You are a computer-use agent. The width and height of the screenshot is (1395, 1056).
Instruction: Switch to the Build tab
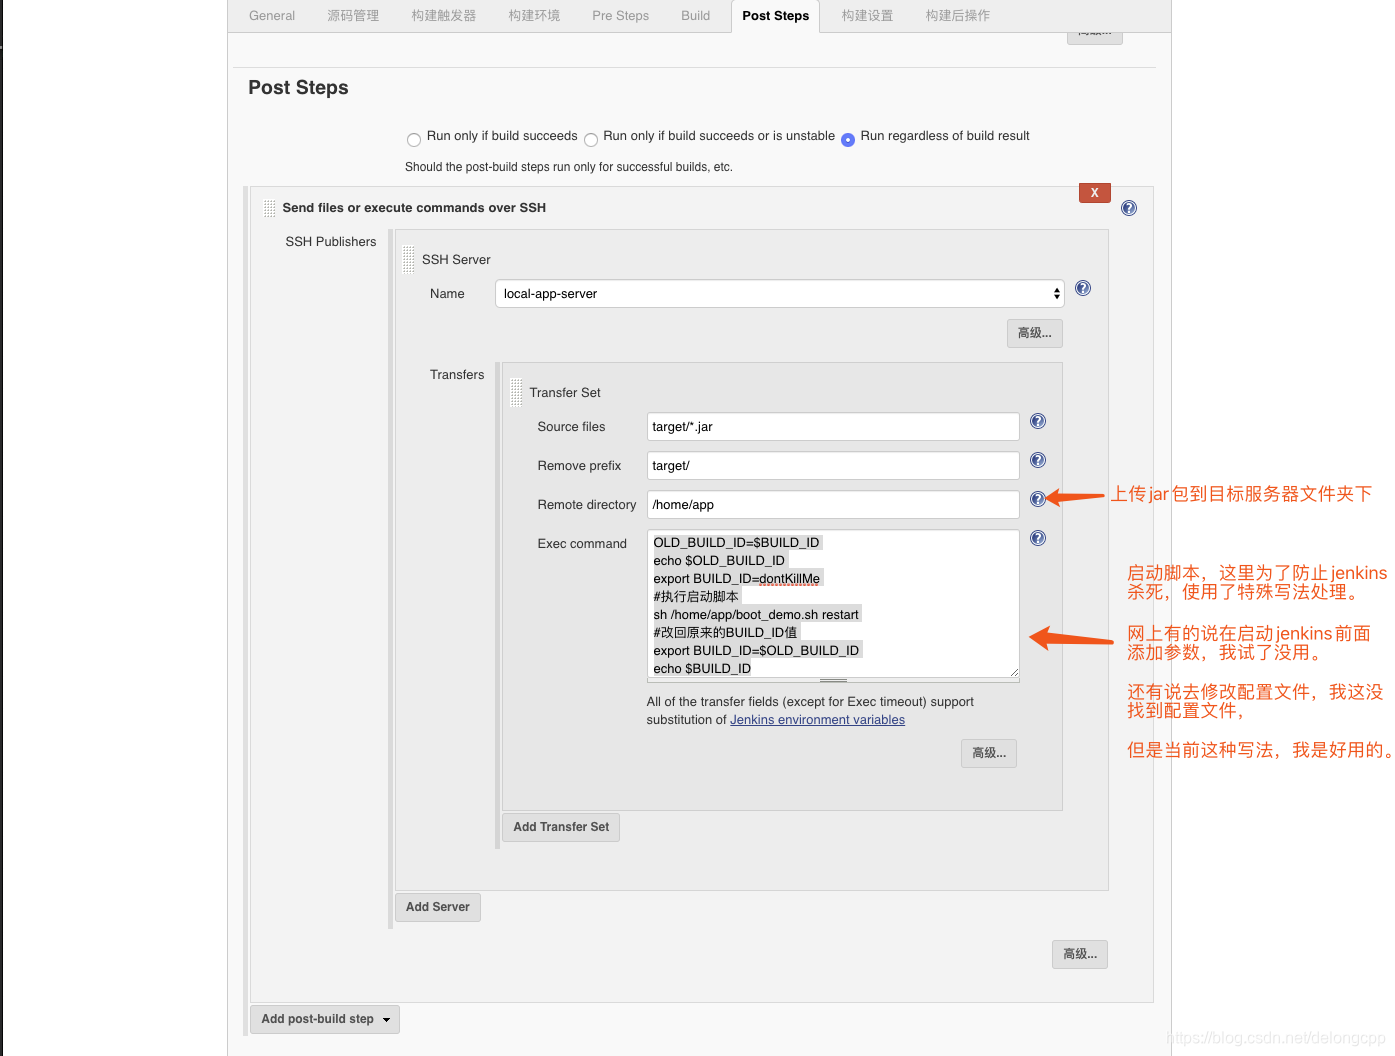coord(695,16)
